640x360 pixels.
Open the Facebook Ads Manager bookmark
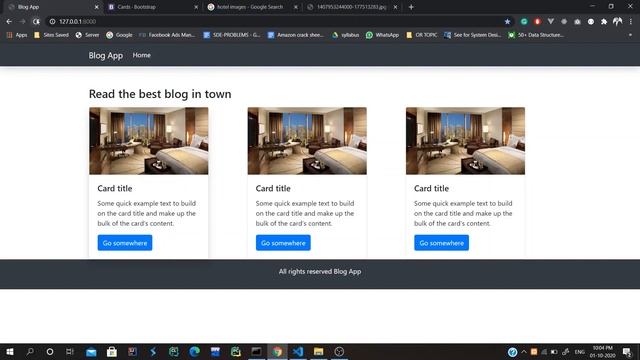click(x=167, y=35)
